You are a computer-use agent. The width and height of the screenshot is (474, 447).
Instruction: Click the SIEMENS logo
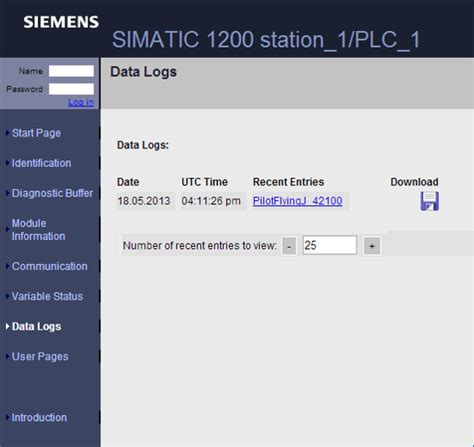[61, 22]
